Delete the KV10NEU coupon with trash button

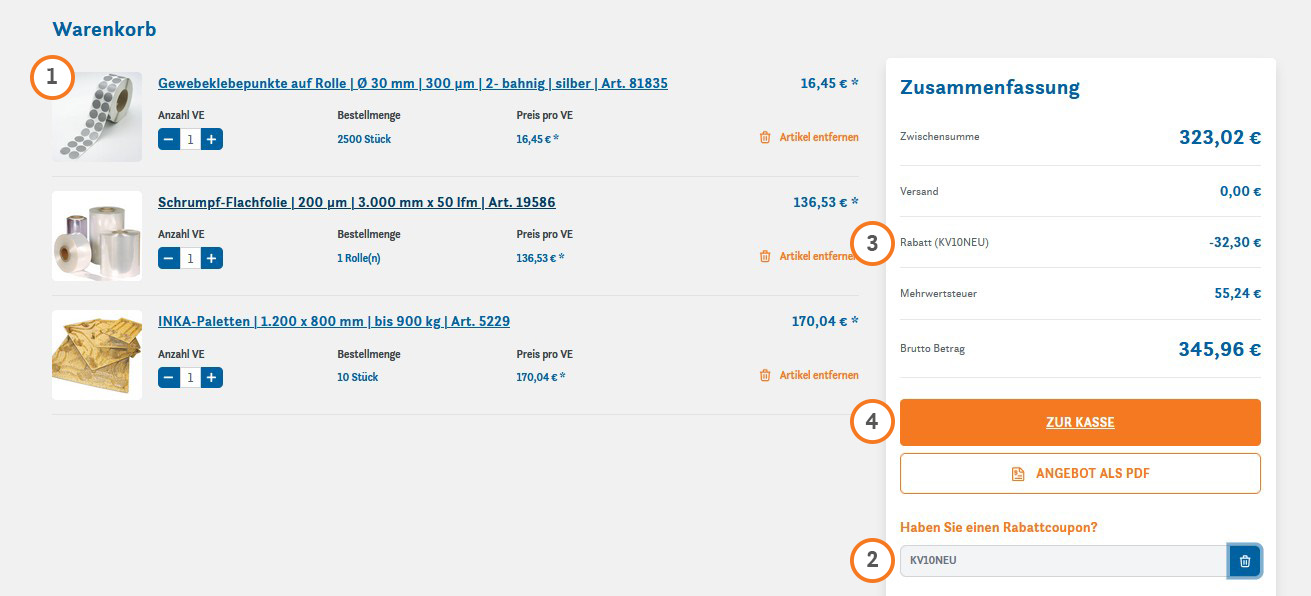(1245, 561)
